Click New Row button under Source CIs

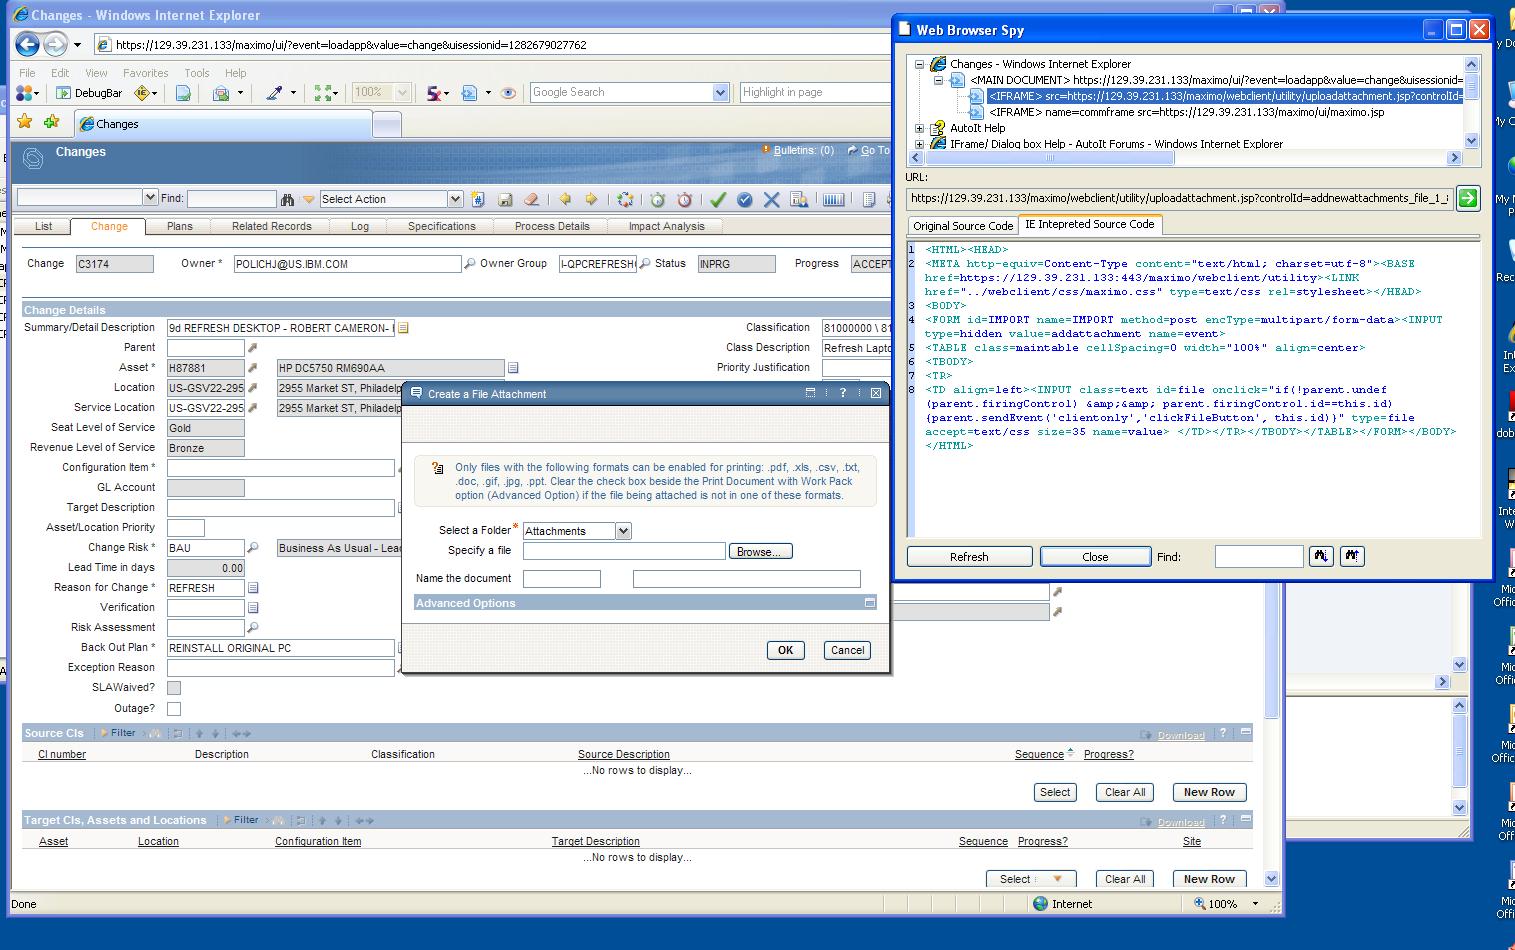click(1209, 792)
